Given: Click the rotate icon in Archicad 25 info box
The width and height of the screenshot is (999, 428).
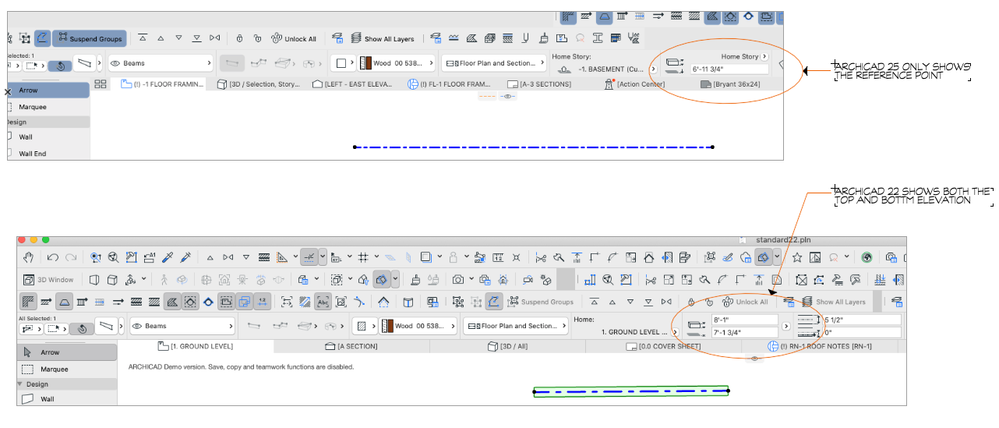Looking at the screenshot, I should point(60,66).
